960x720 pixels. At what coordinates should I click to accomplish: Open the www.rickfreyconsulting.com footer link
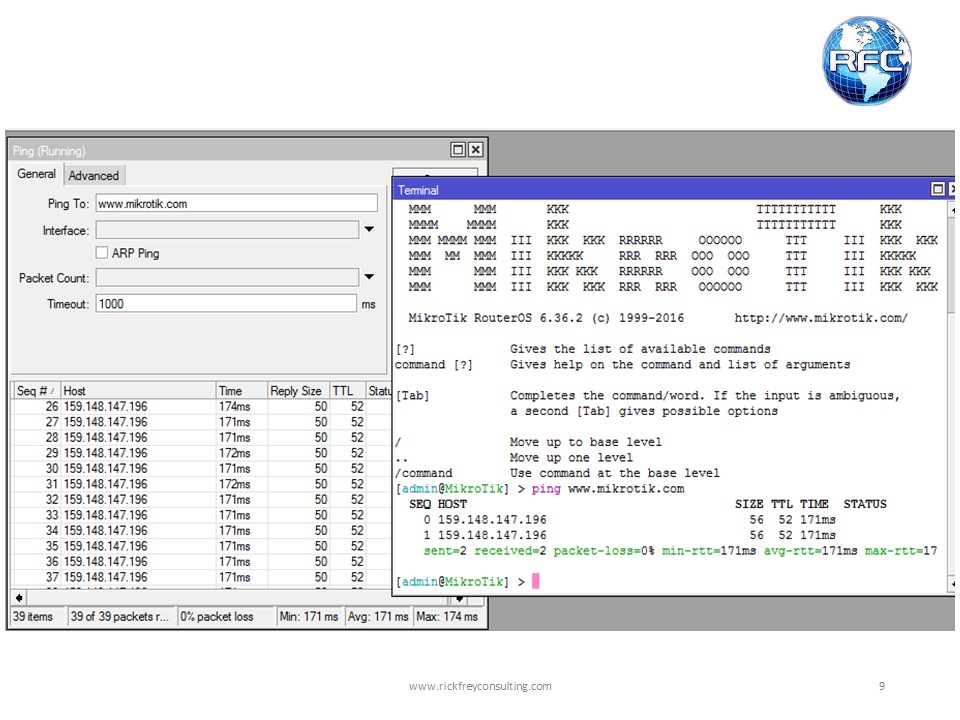click(480, 686)
